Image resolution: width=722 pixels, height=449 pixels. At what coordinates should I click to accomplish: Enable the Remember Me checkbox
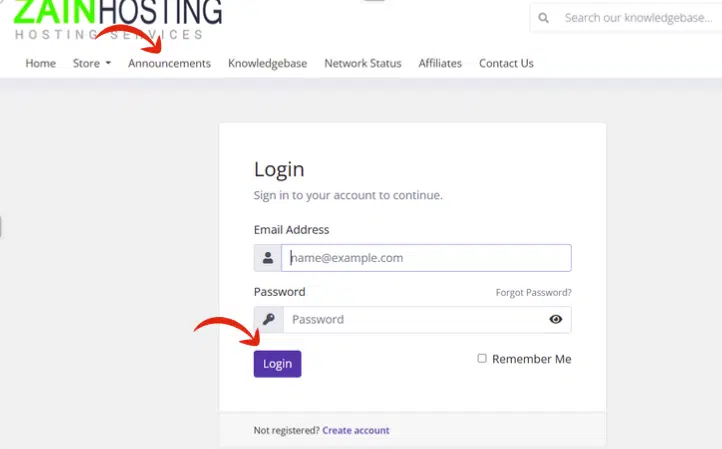tap(482, 358)
